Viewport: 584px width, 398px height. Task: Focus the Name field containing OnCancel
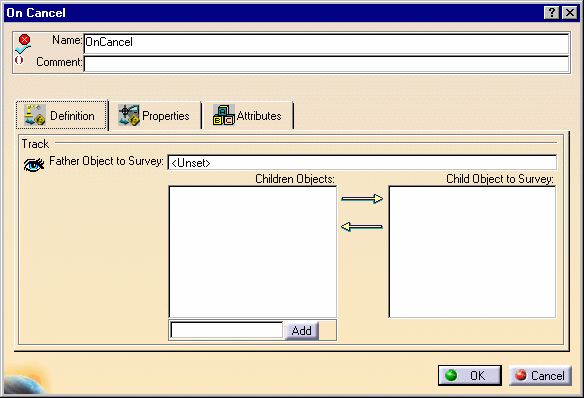click(x=326, y=43)
